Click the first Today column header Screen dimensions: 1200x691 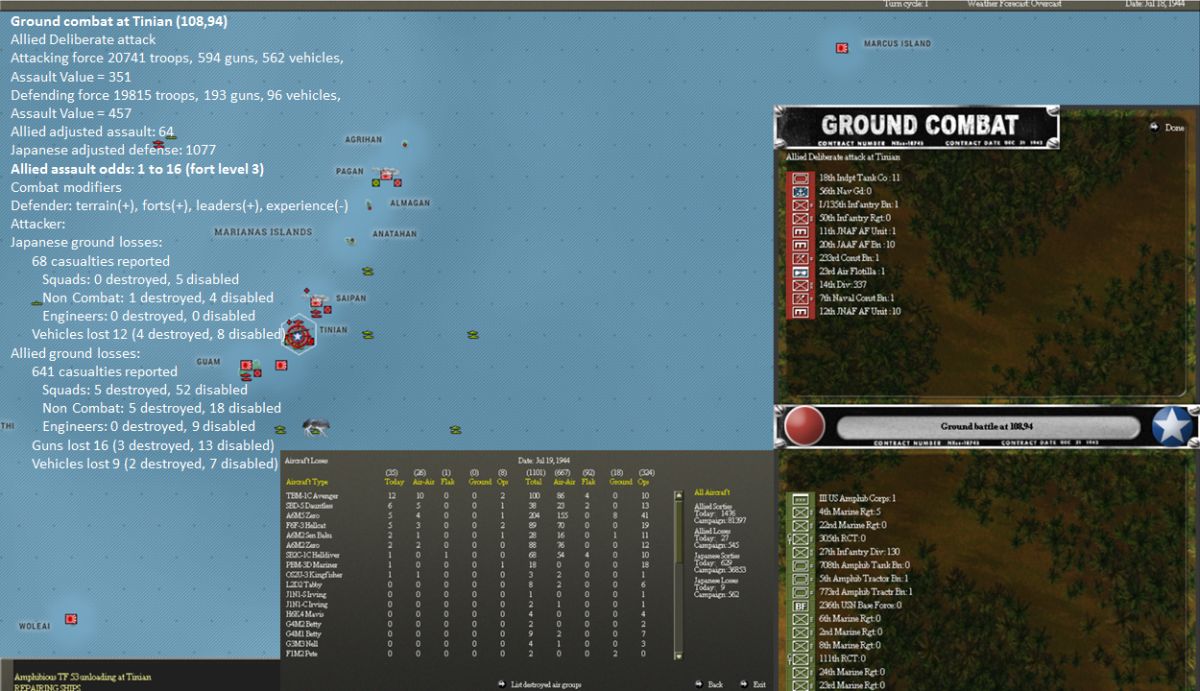394,481
